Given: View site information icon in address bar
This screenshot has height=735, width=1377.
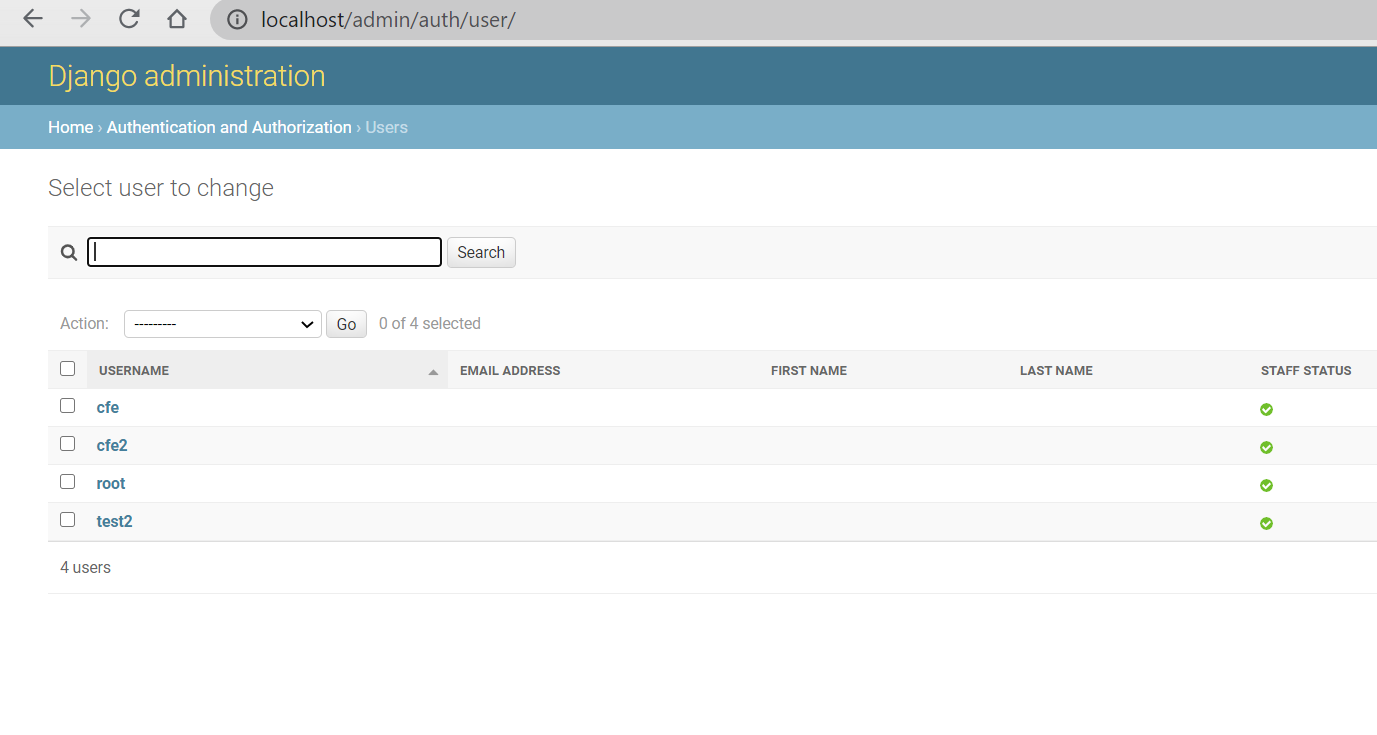Looking at the screenshot, I should click(x=237, y=19).
